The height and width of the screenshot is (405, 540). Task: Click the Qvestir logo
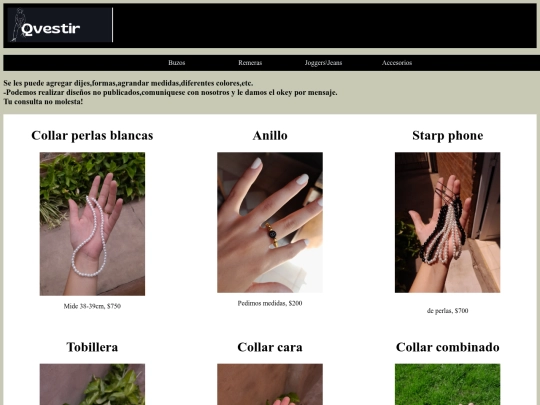[60, 25]
